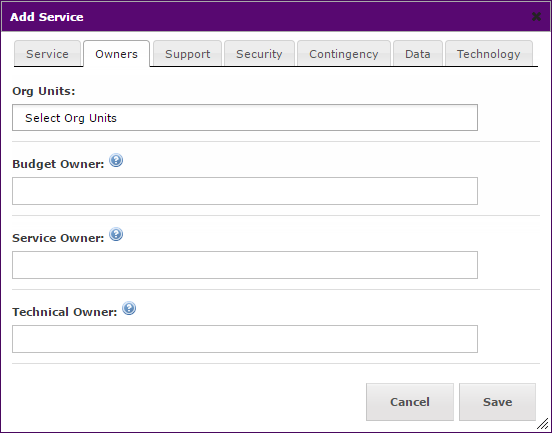Open the Data tab
The width and height of the screenshot is (552, 433).
coord(418,54)
